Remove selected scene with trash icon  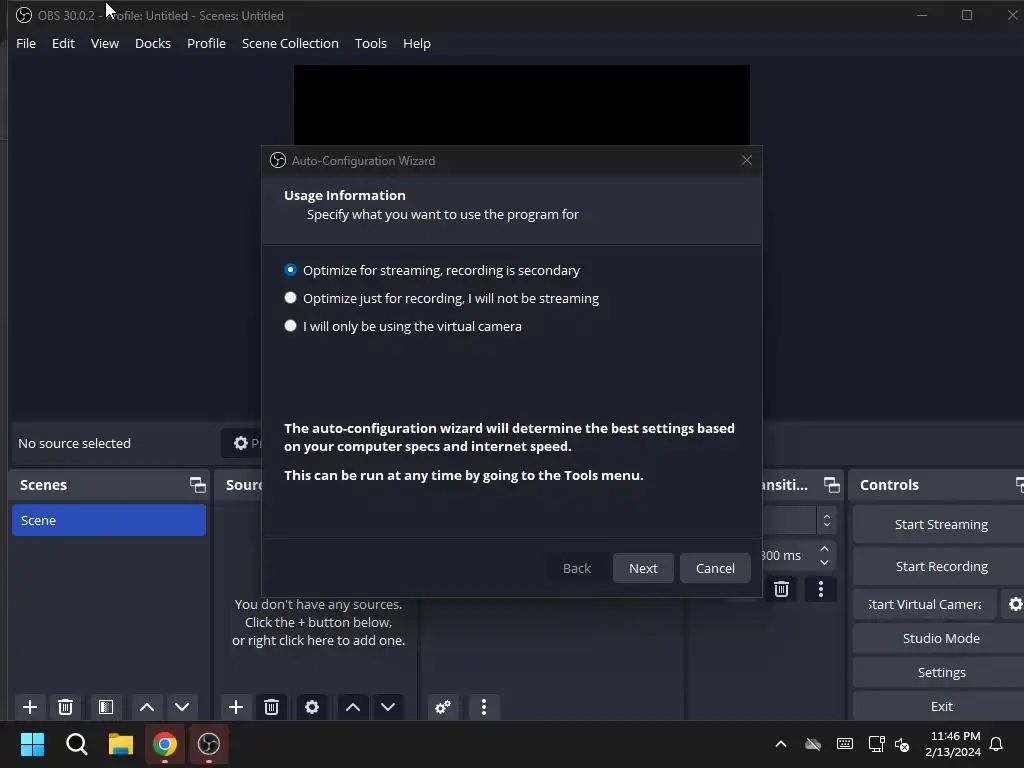tap(65, 707)
